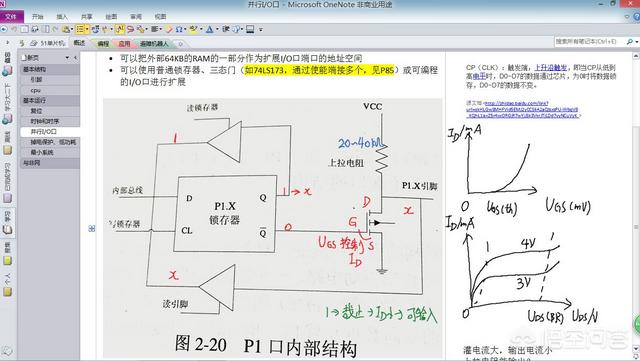
Task: Click the yellow notebook icon under 高线
Action: (7, 150)
